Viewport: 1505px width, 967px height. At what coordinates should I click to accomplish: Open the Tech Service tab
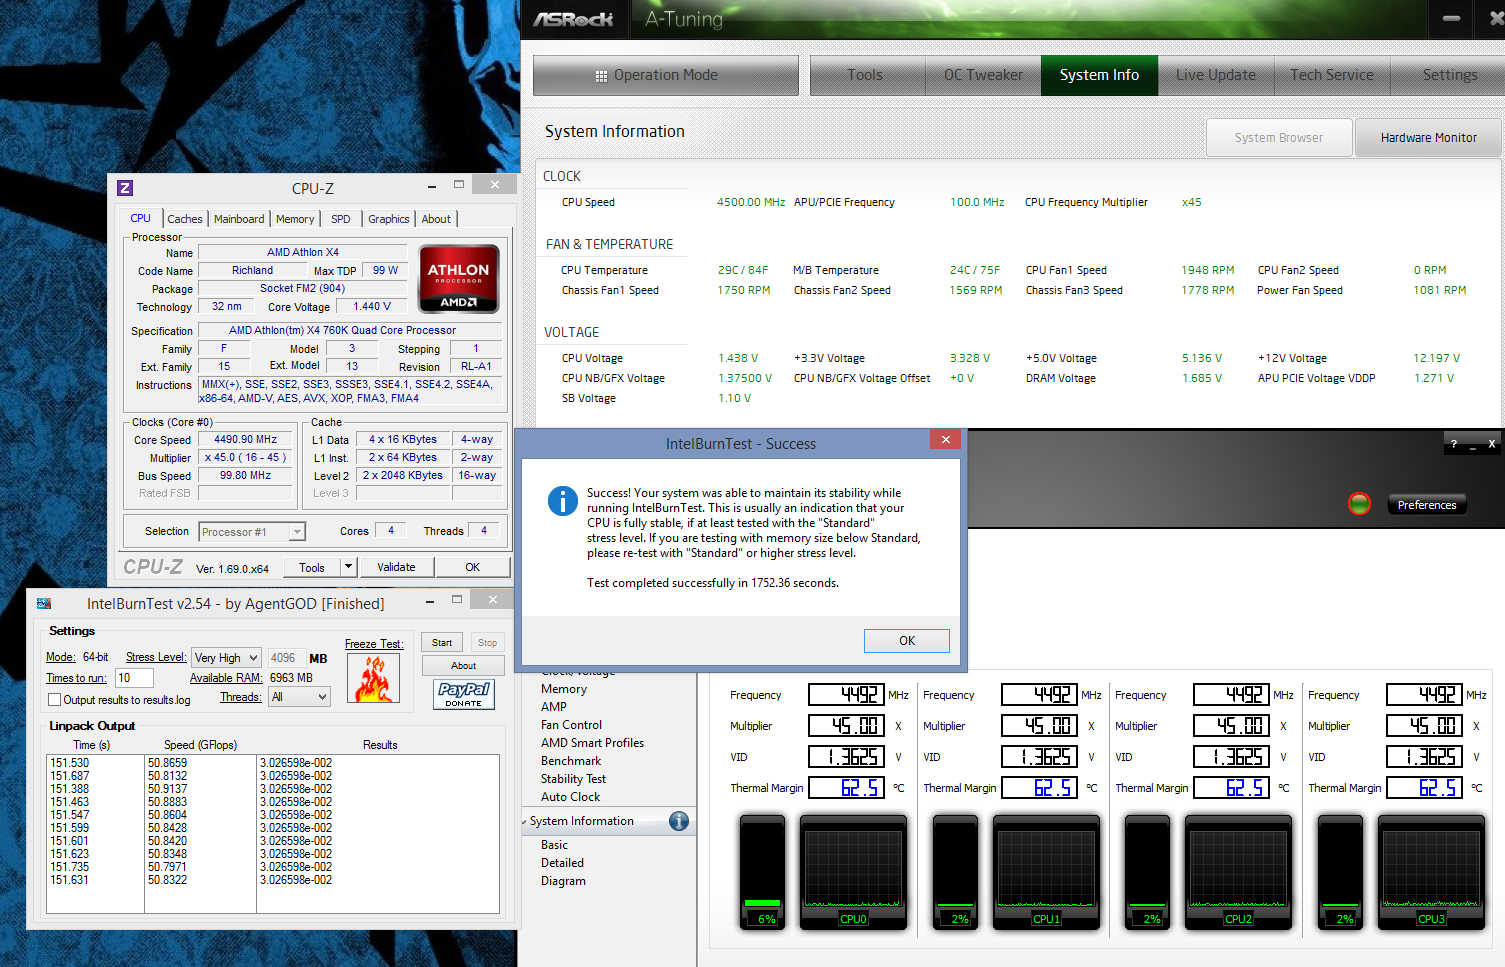(x=1332, y=75)
